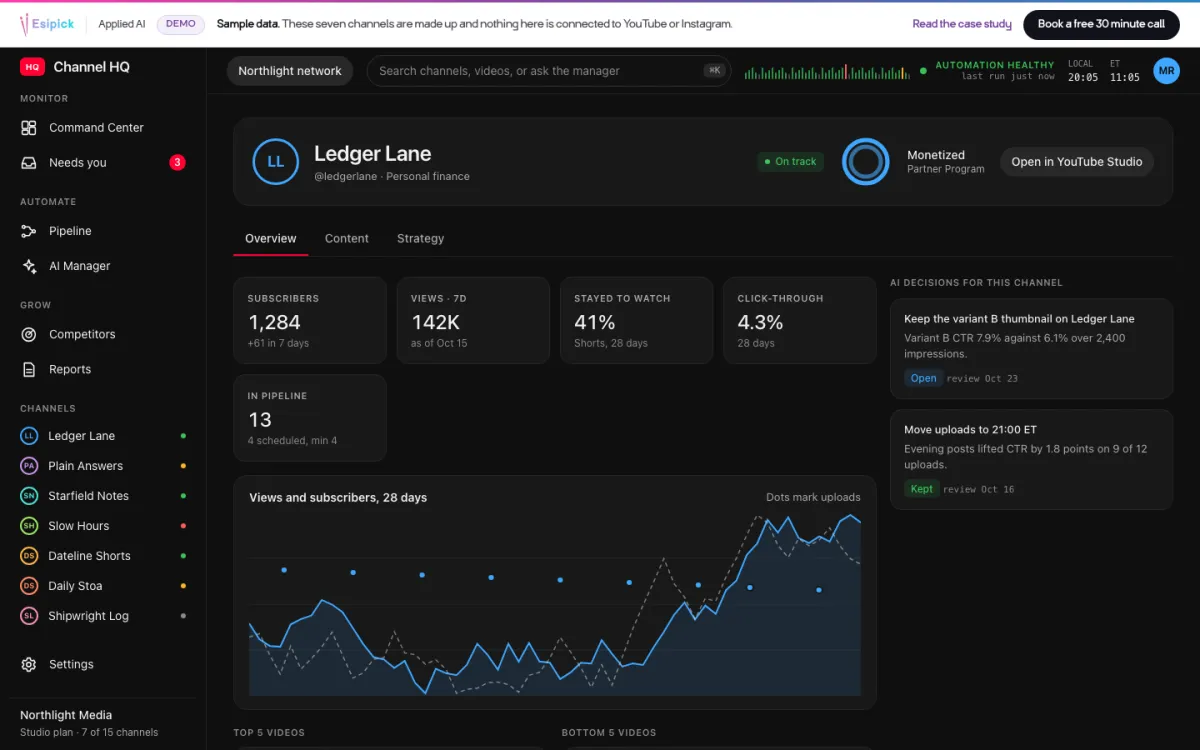
Task: Click the green automation healthy status dot
Action: point(923,71)
